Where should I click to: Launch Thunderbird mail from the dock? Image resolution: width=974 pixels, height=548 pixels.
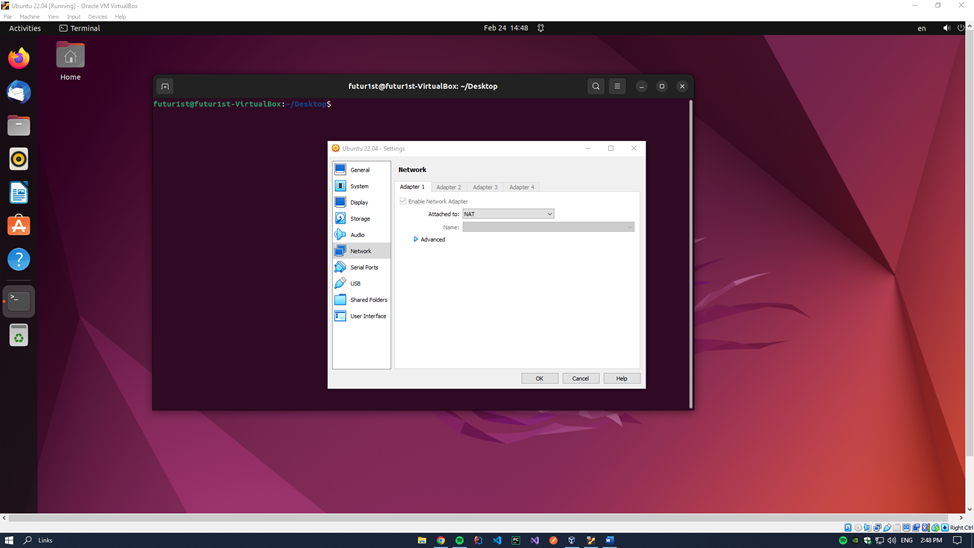click(19, 92)
